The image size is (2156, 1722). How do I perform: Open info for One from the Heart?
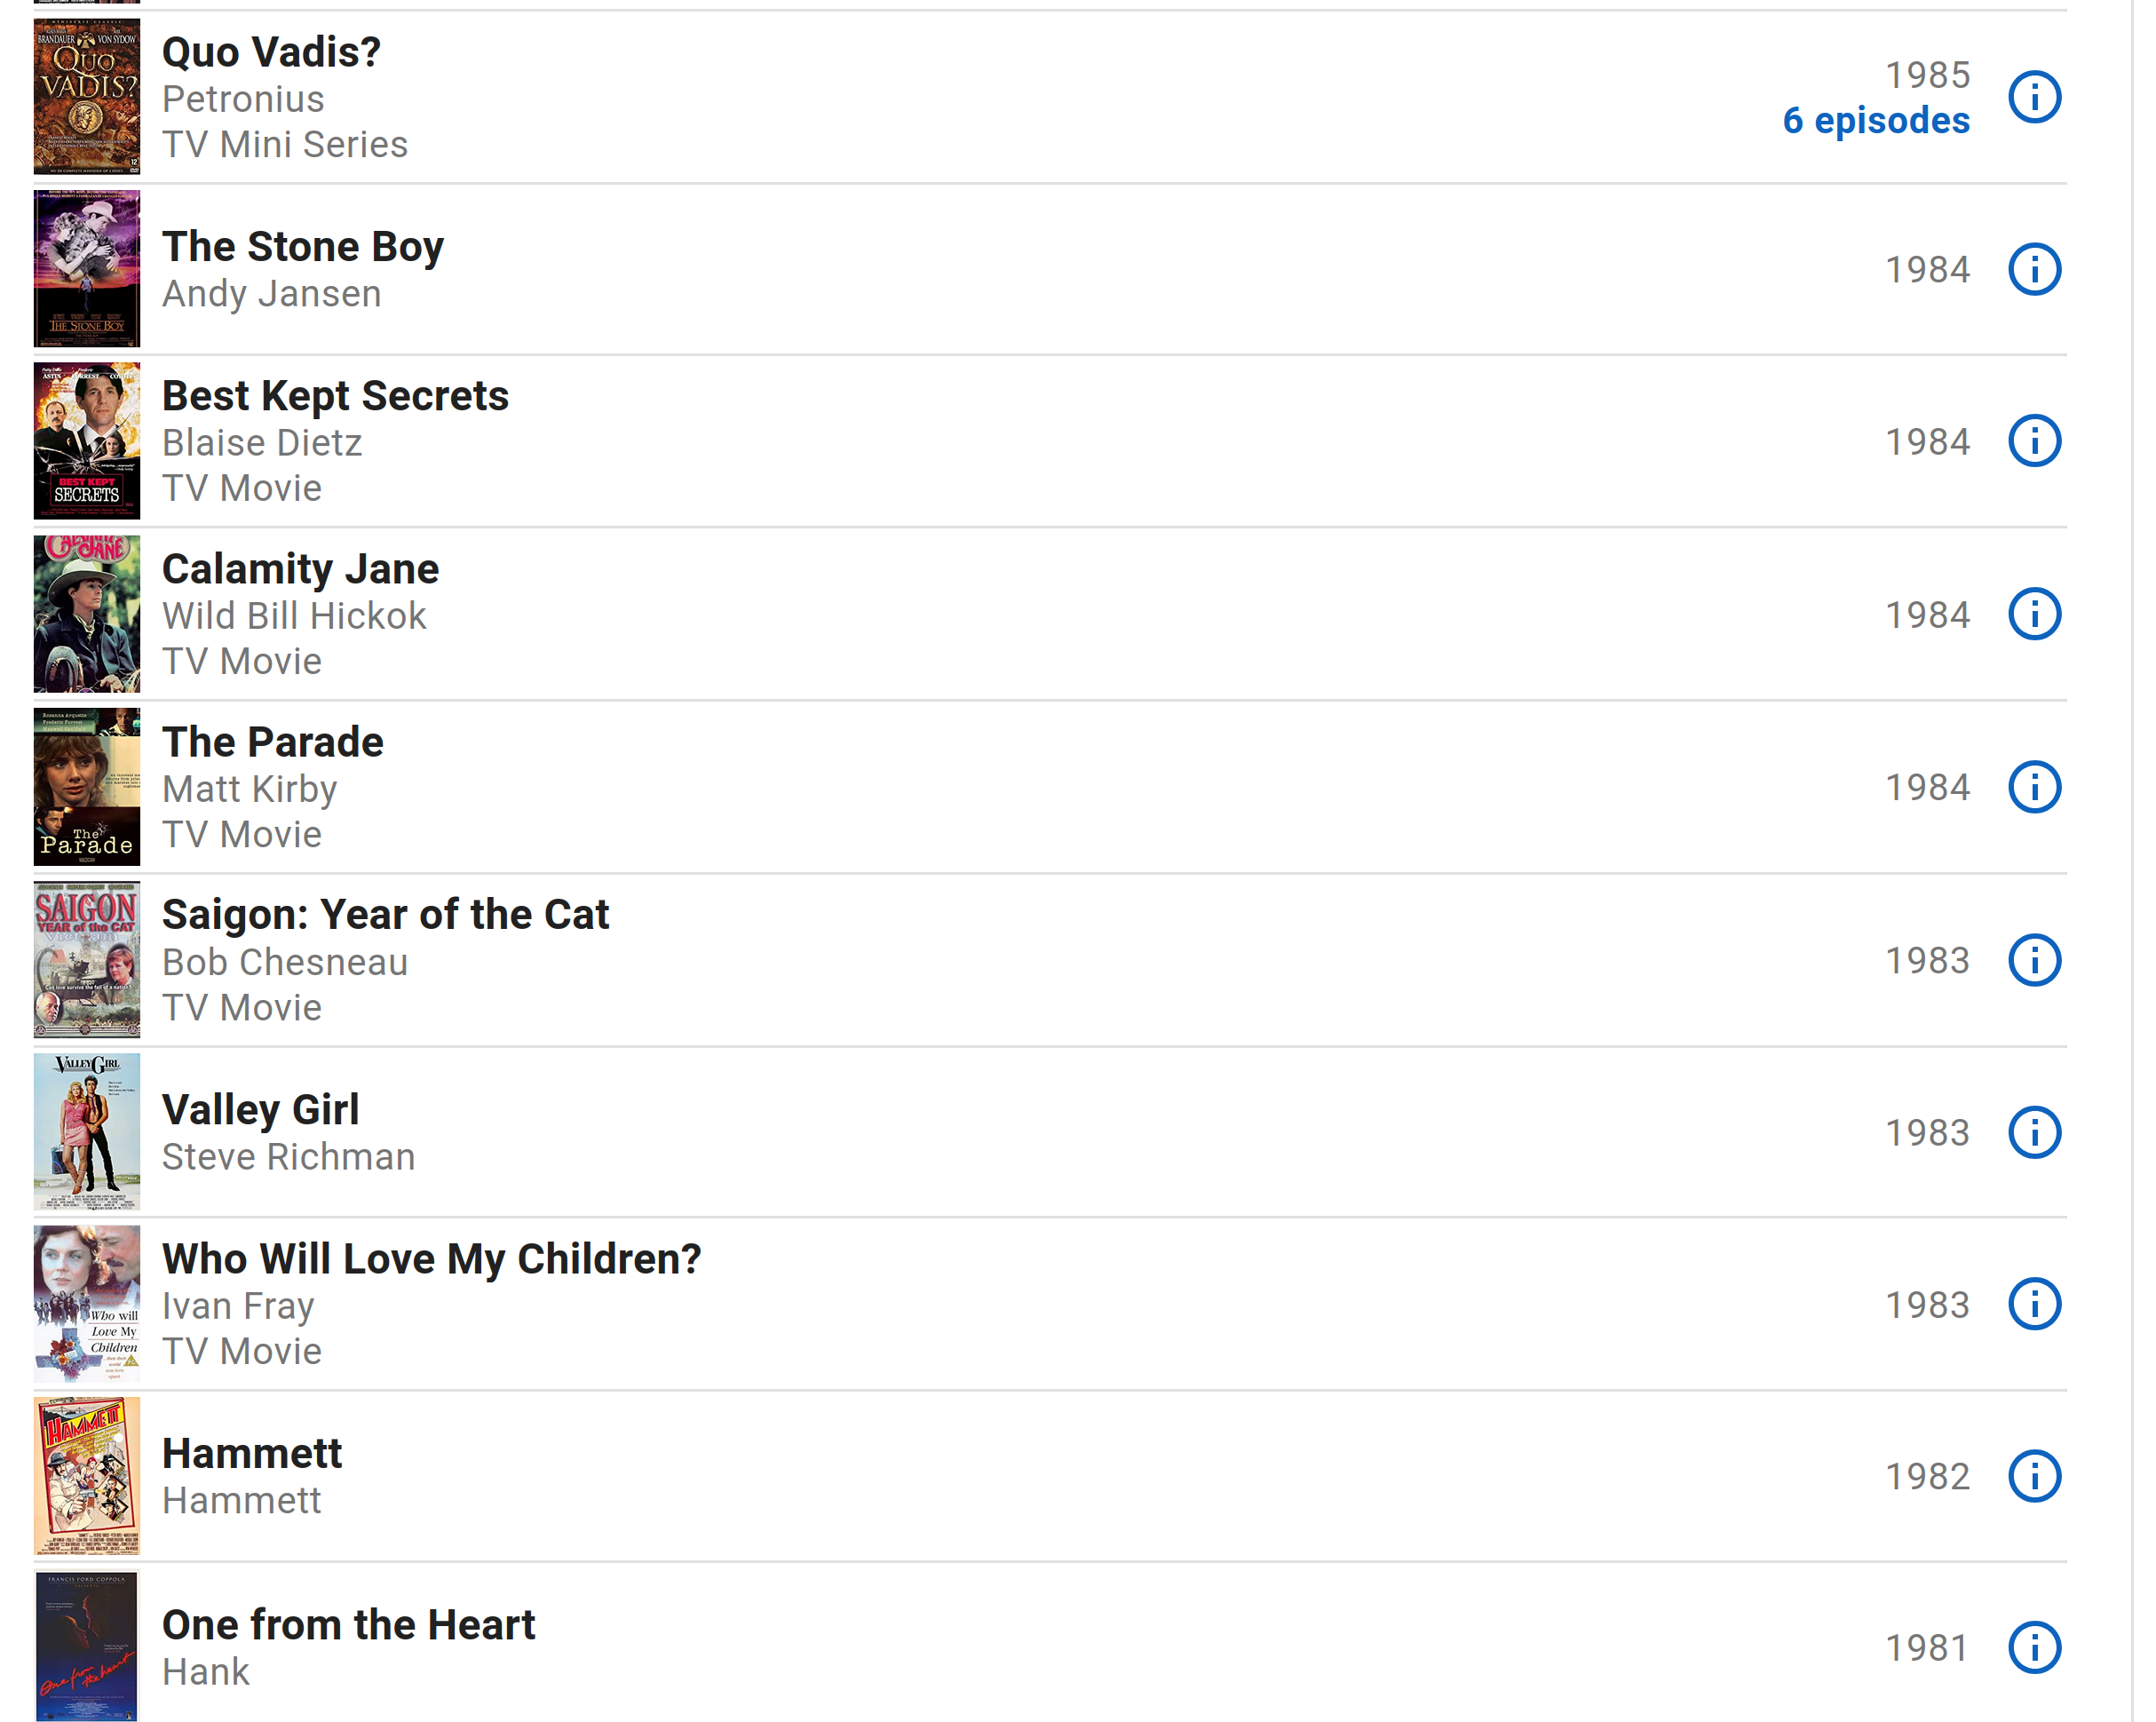[2034, 1648]
